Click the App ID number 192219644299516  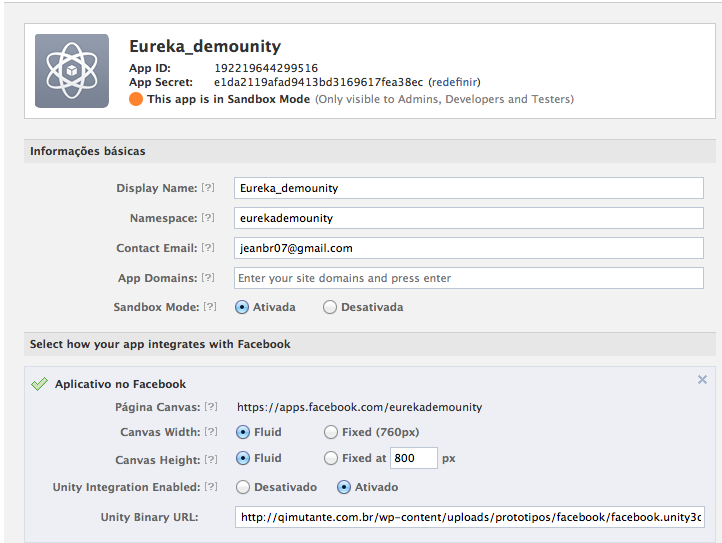click(x=266, y=68)
